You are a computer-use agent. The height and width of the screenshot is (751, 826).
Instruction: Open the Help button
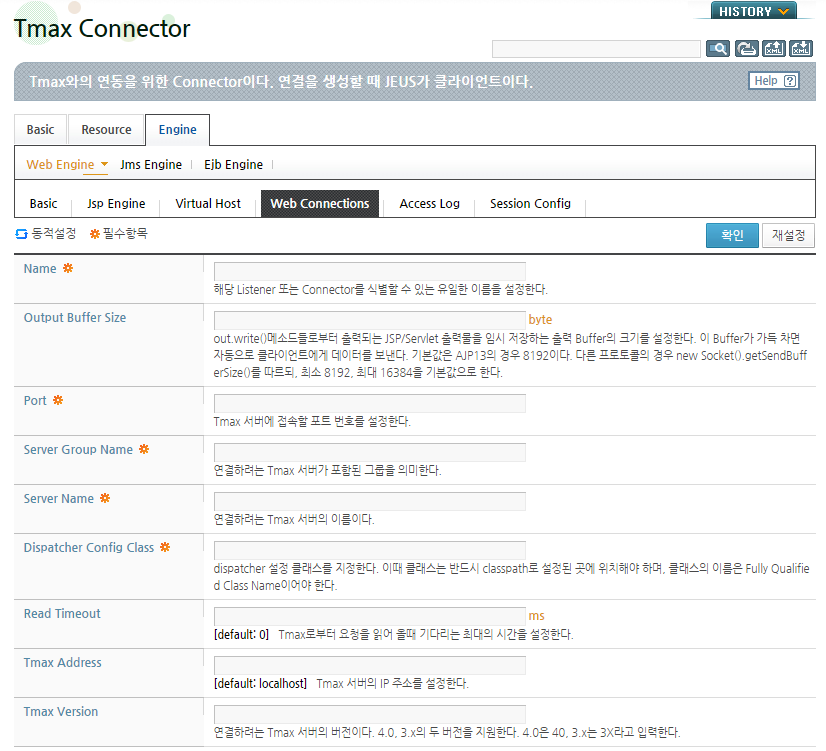774,81
